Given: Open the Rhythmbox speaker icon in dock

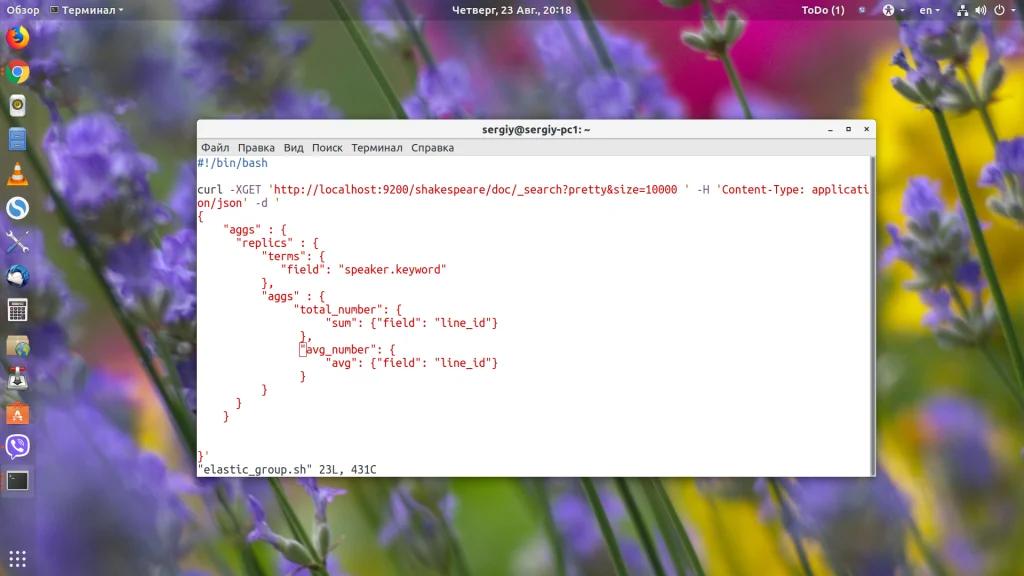Looking at the screenshot, I should click(x=18, y=106).
